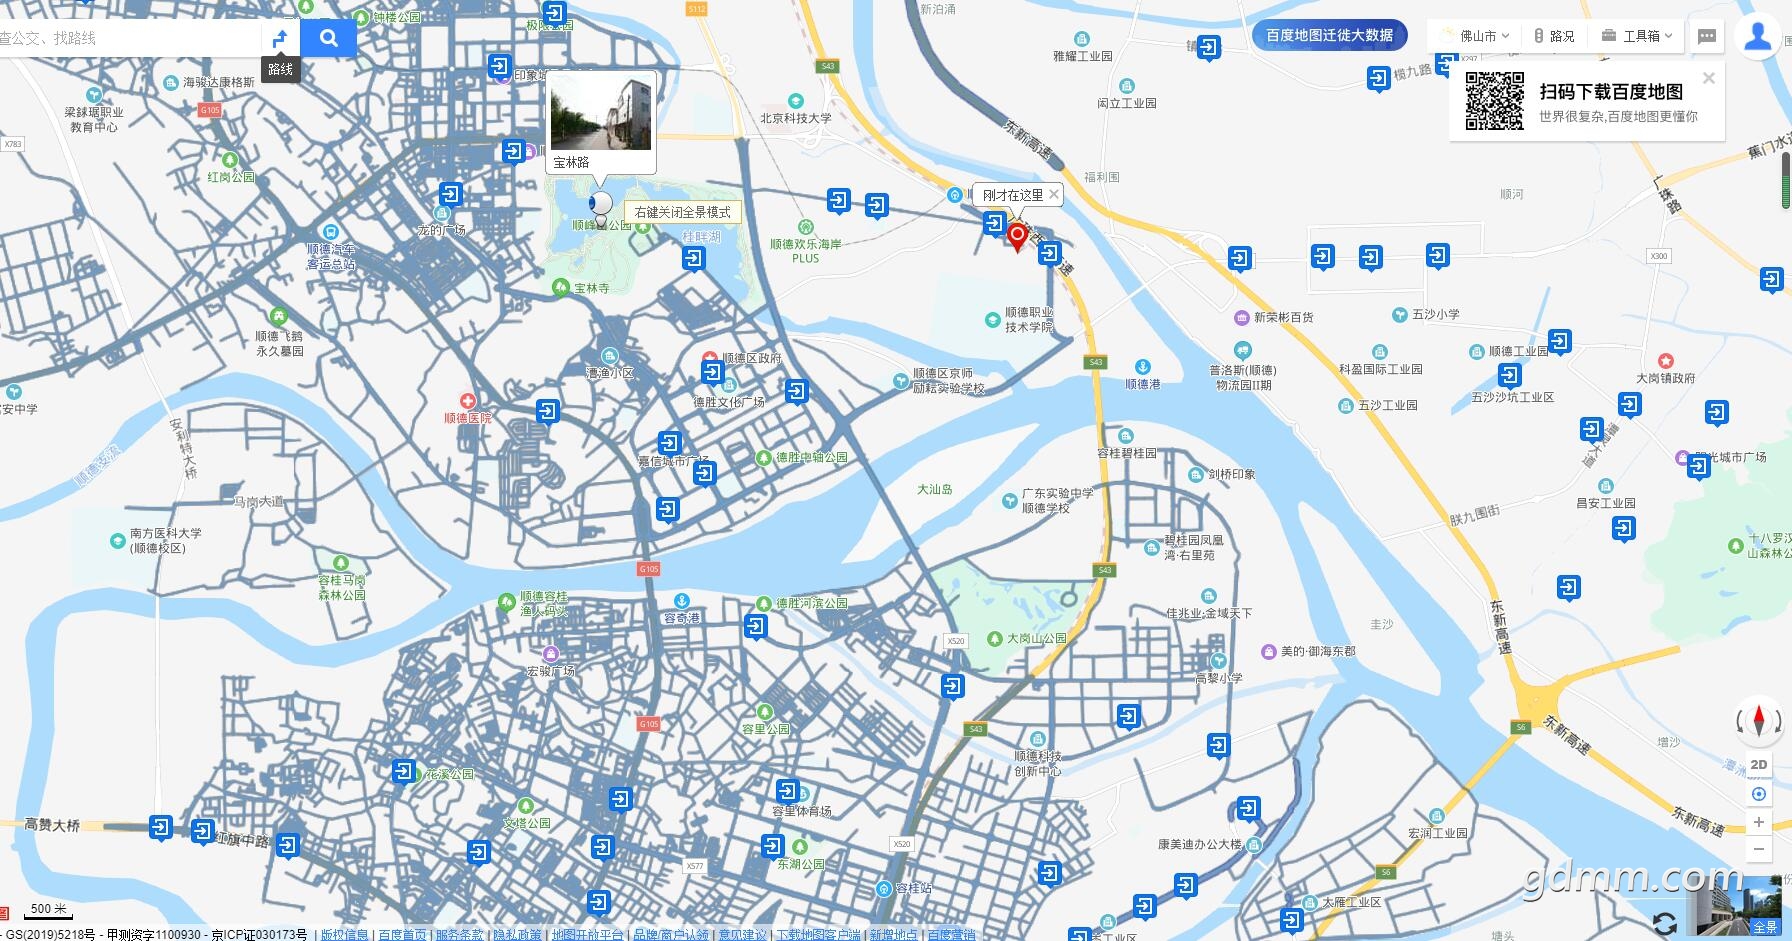Click the 顺德港 anchor port marker
This screenshot has height=941, width=1792.
[x=1142, y=367]
